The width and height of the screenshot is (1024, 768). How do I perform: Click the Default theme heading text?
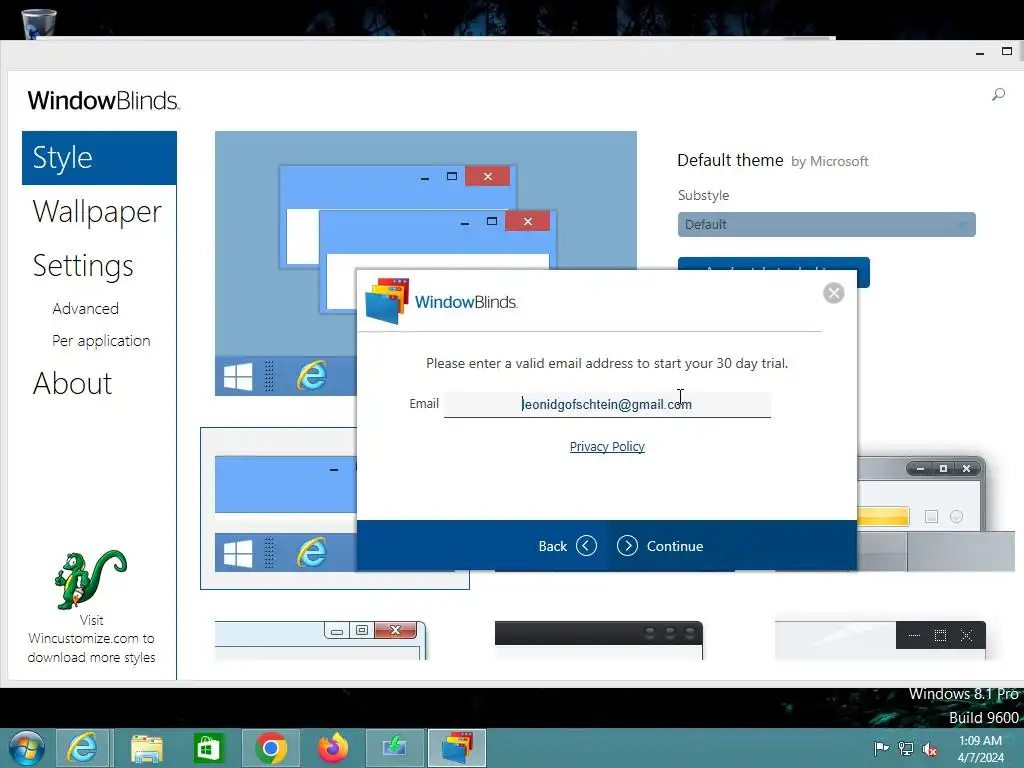click(x=729, y=160)
